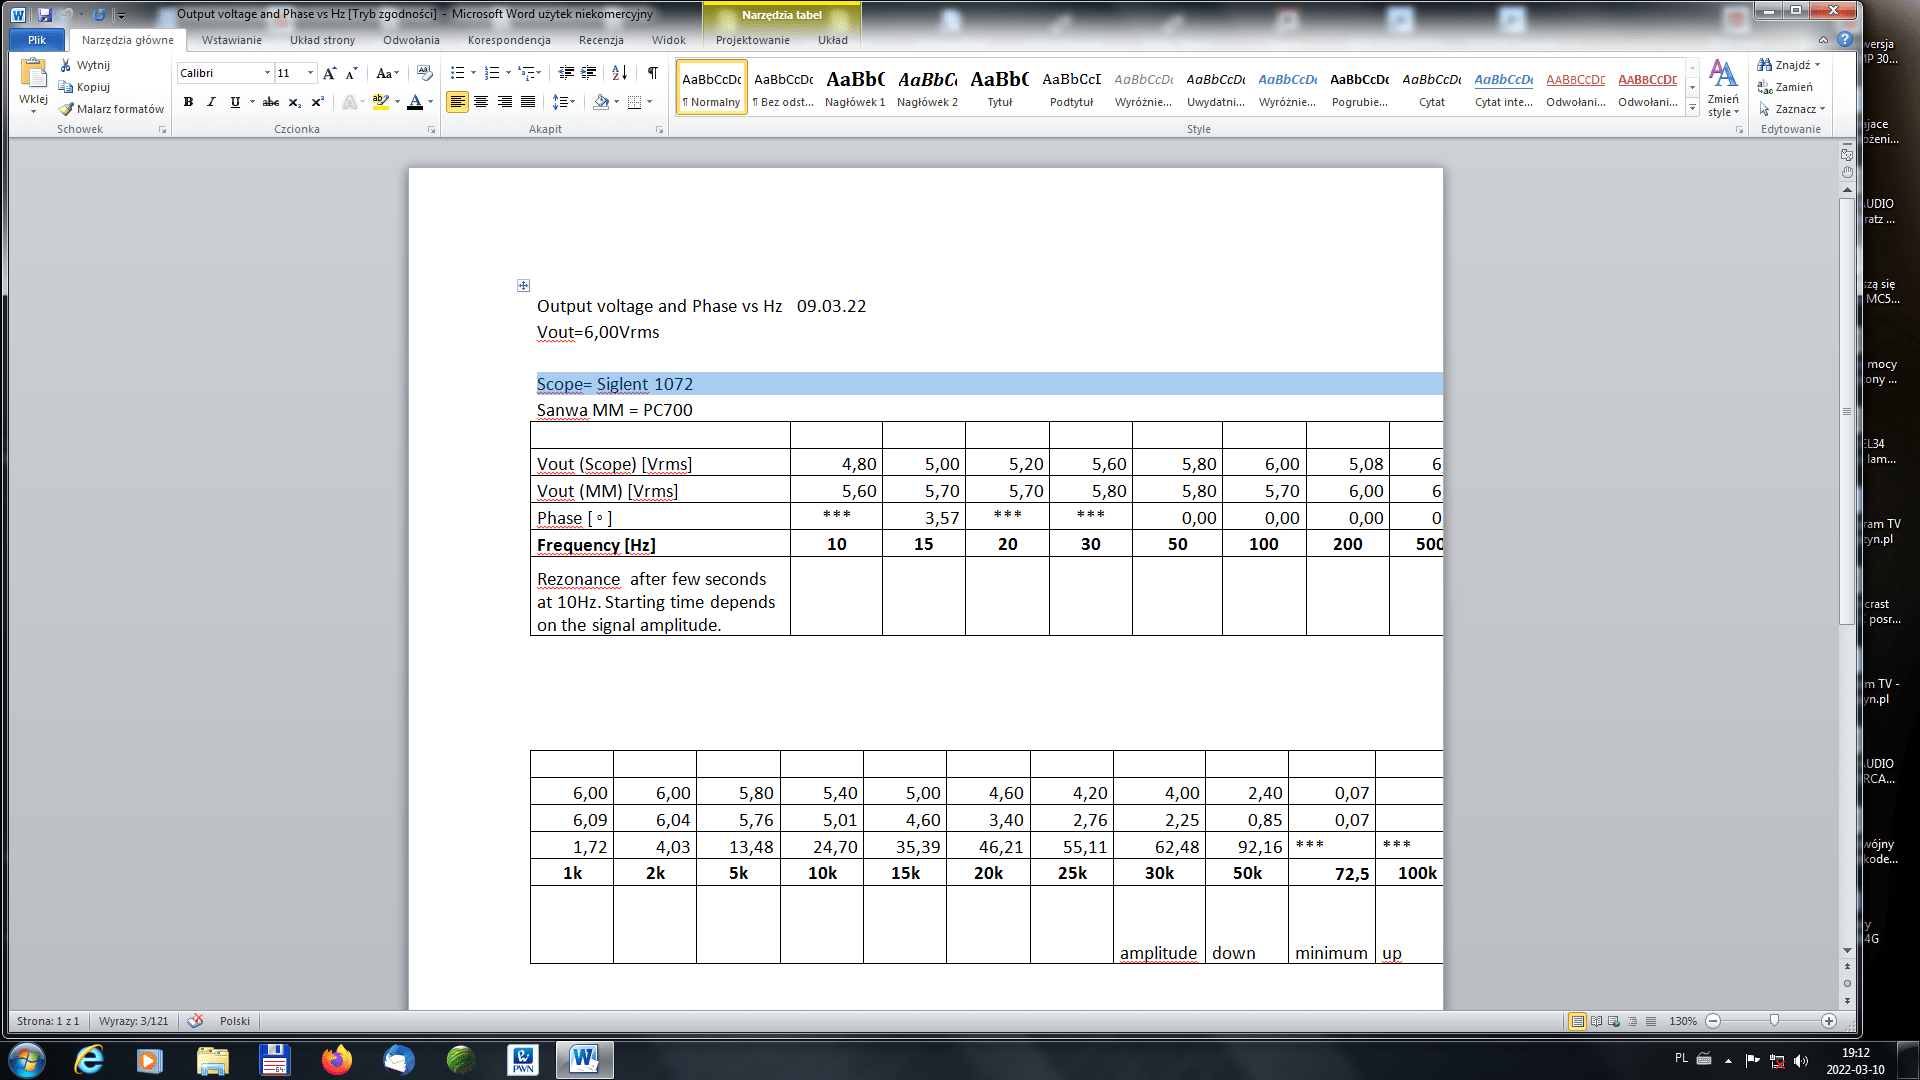Open the Widok (View) tab

[668, 40]
